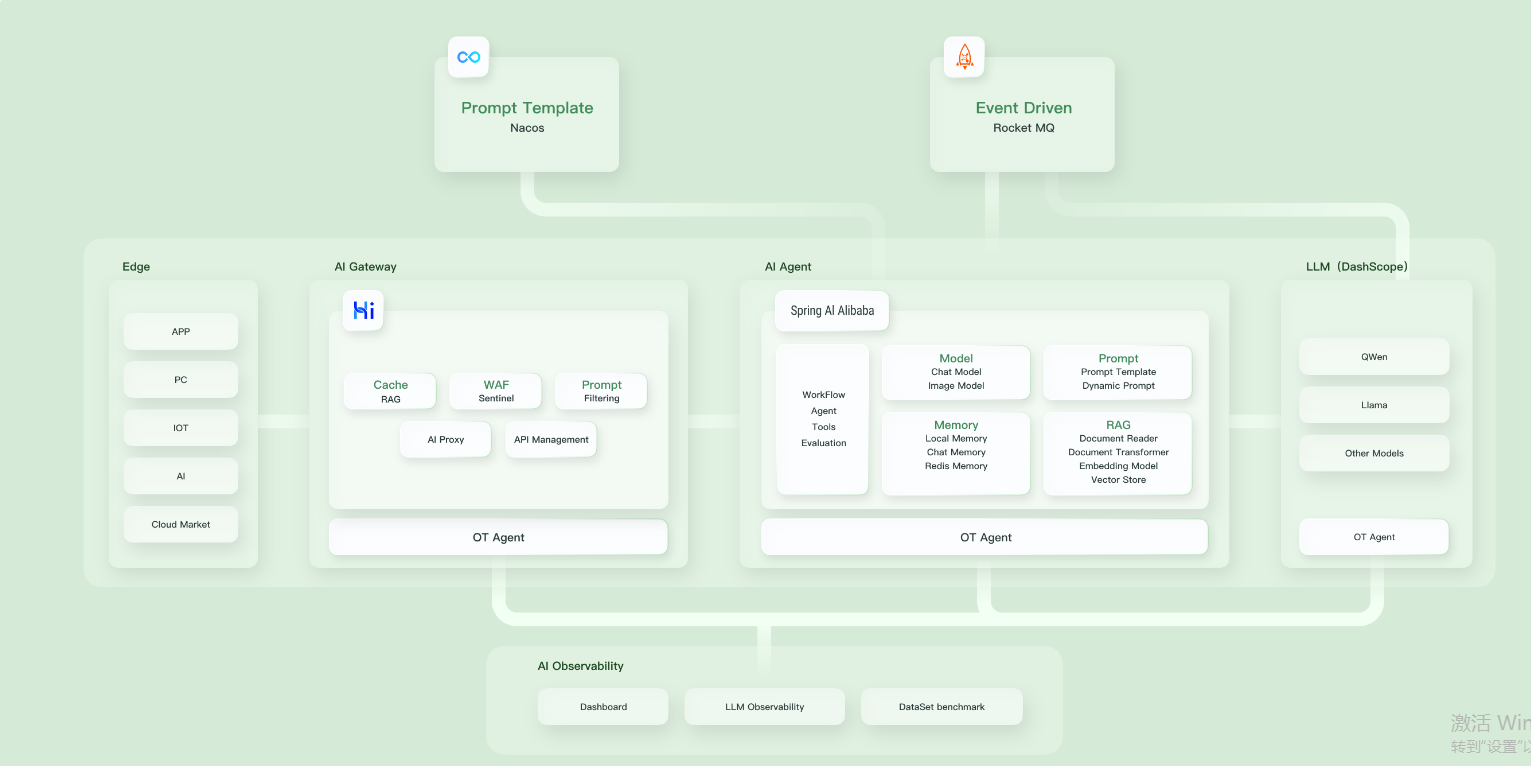Click the Local Memory text
Image resolution: width=1531 pixels, height=766 pixels.
[956, 439]
